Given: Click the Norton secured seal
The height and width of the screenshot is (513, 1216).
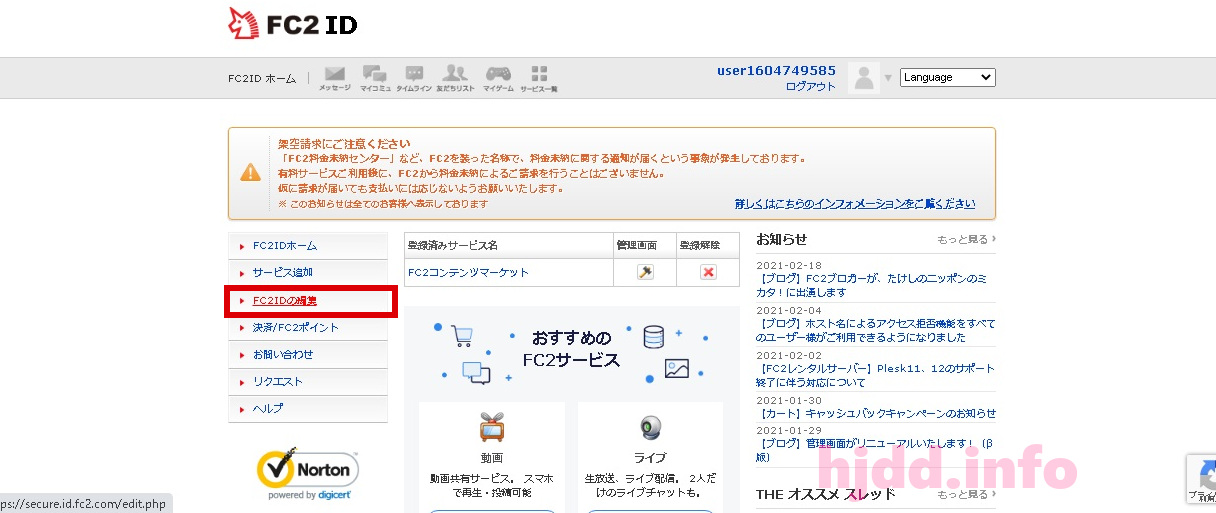Looking at the screenshot, I should [x=308, y=472].
